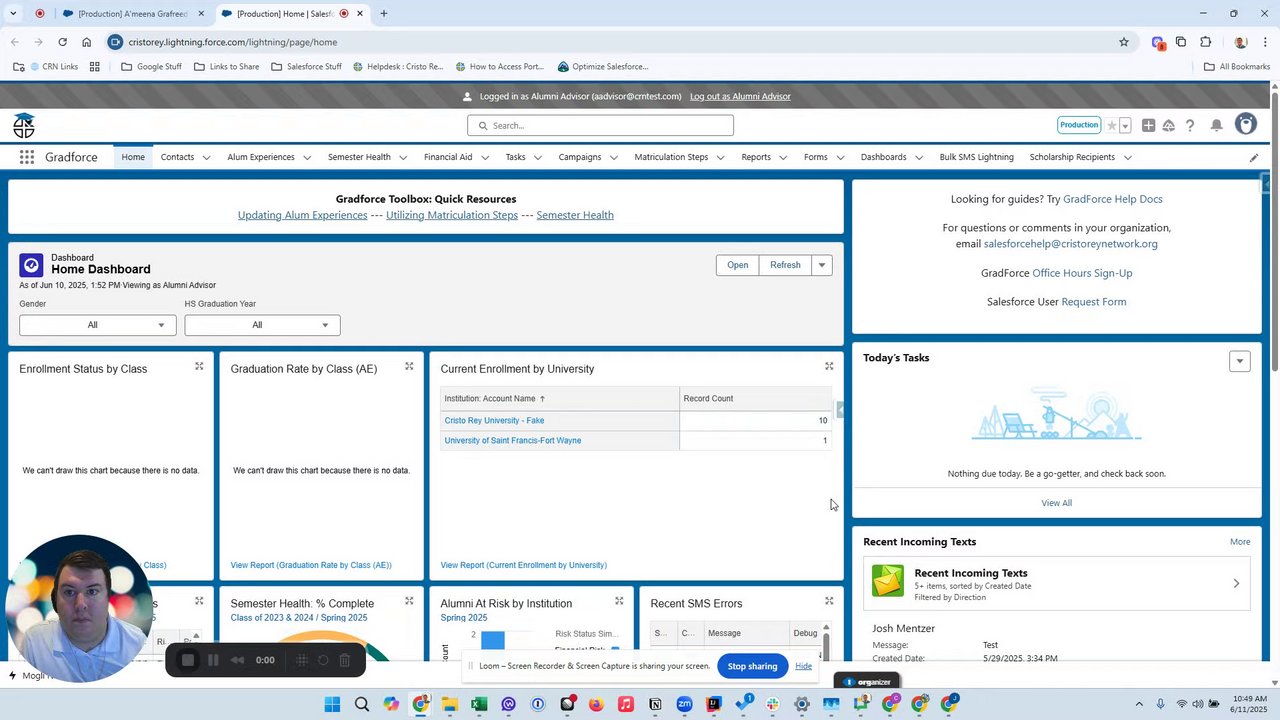Click the Open dashboard button

[x=737, y=265]
